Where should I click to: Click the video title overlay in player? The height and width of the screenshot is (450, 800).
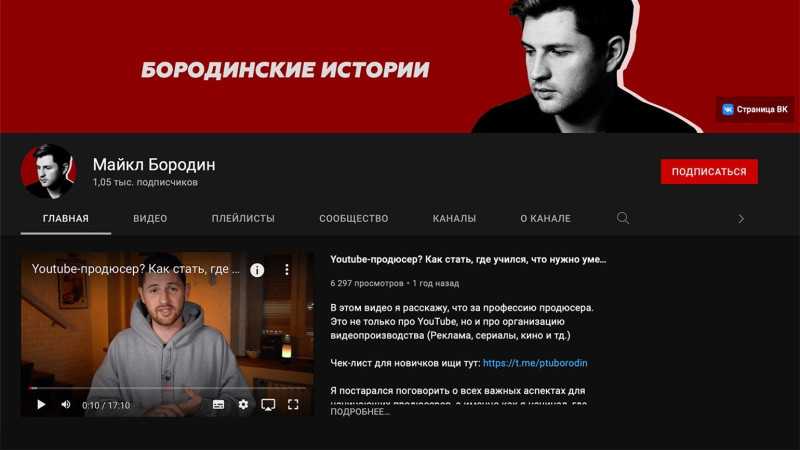tap(135, 269)
